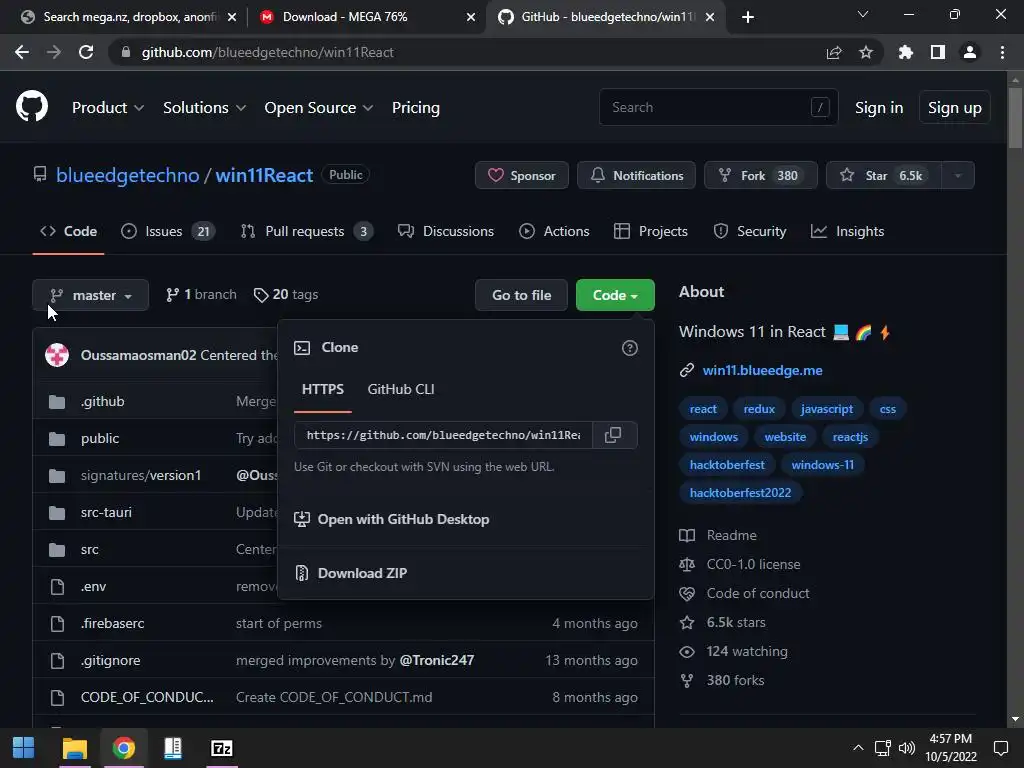Open the .github folder
This screenshot has height=768, width=1024.
pyautogui.click(x=103, y=402)
